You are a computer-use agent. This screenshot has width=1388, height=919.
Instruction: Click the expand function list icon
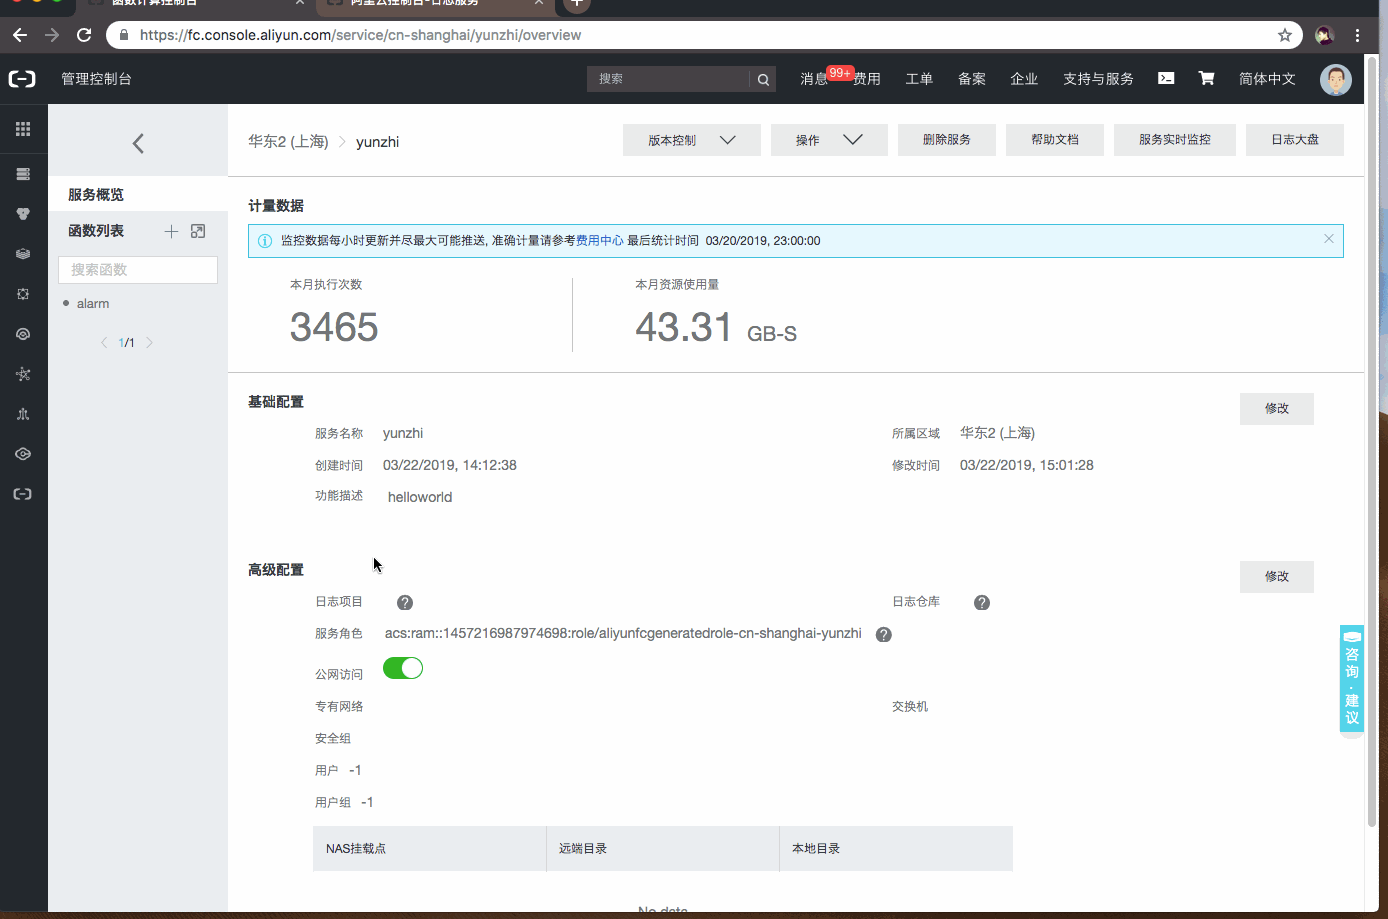[x=198, y=231]
